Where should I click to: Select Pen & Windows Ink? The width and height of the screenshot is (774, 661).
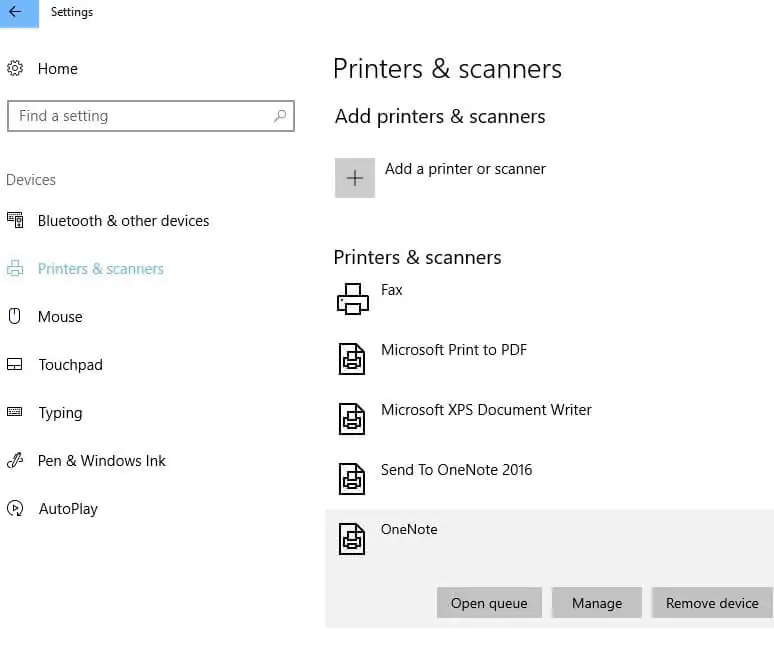coord(101,461)
